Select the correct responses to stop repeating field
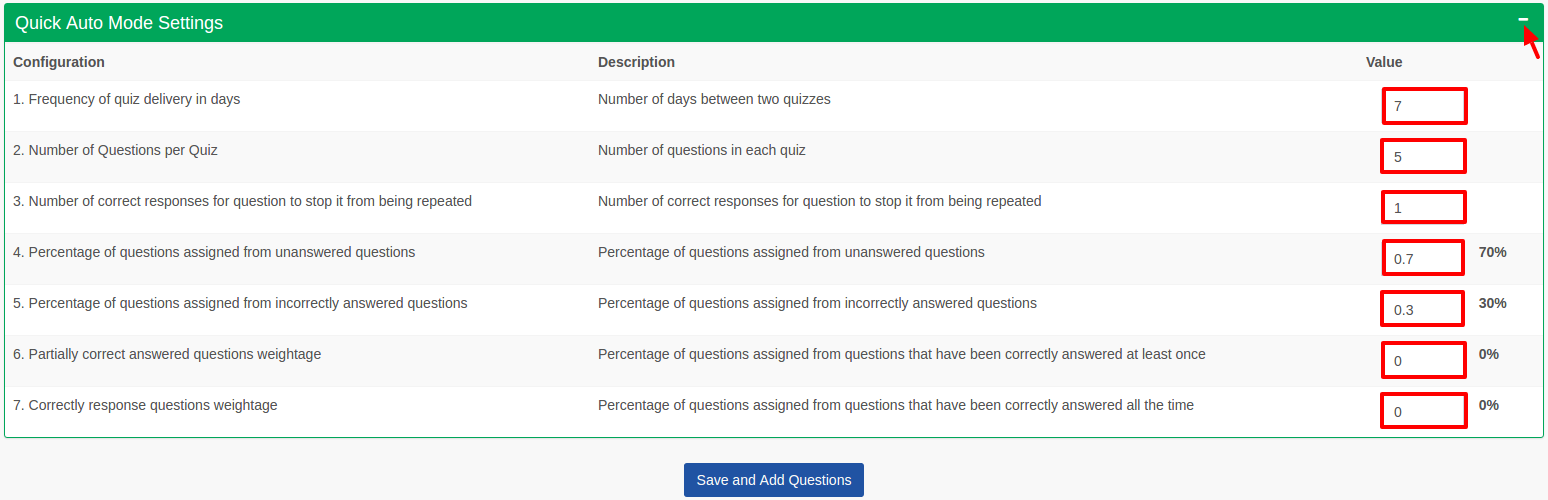 point(1424,208)
